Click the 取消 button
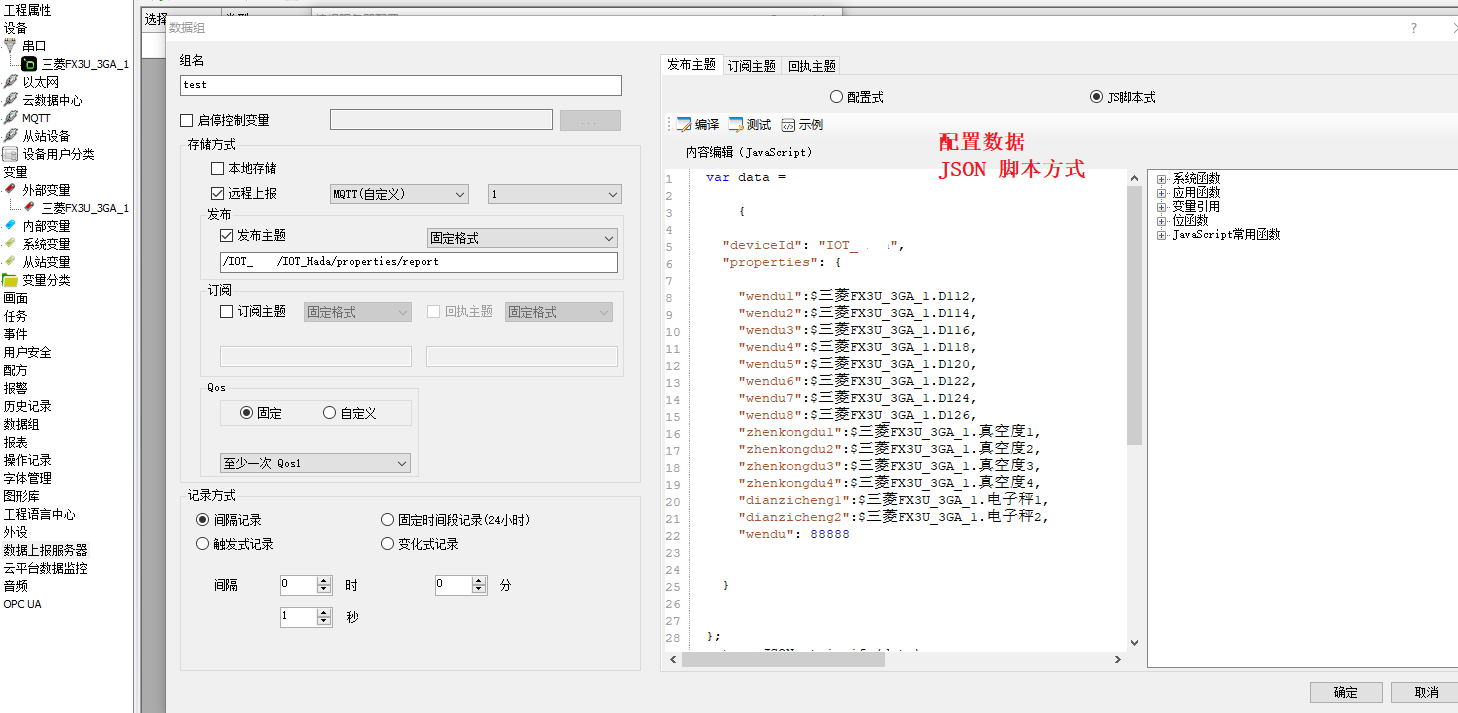 [x=1426, y=692]
